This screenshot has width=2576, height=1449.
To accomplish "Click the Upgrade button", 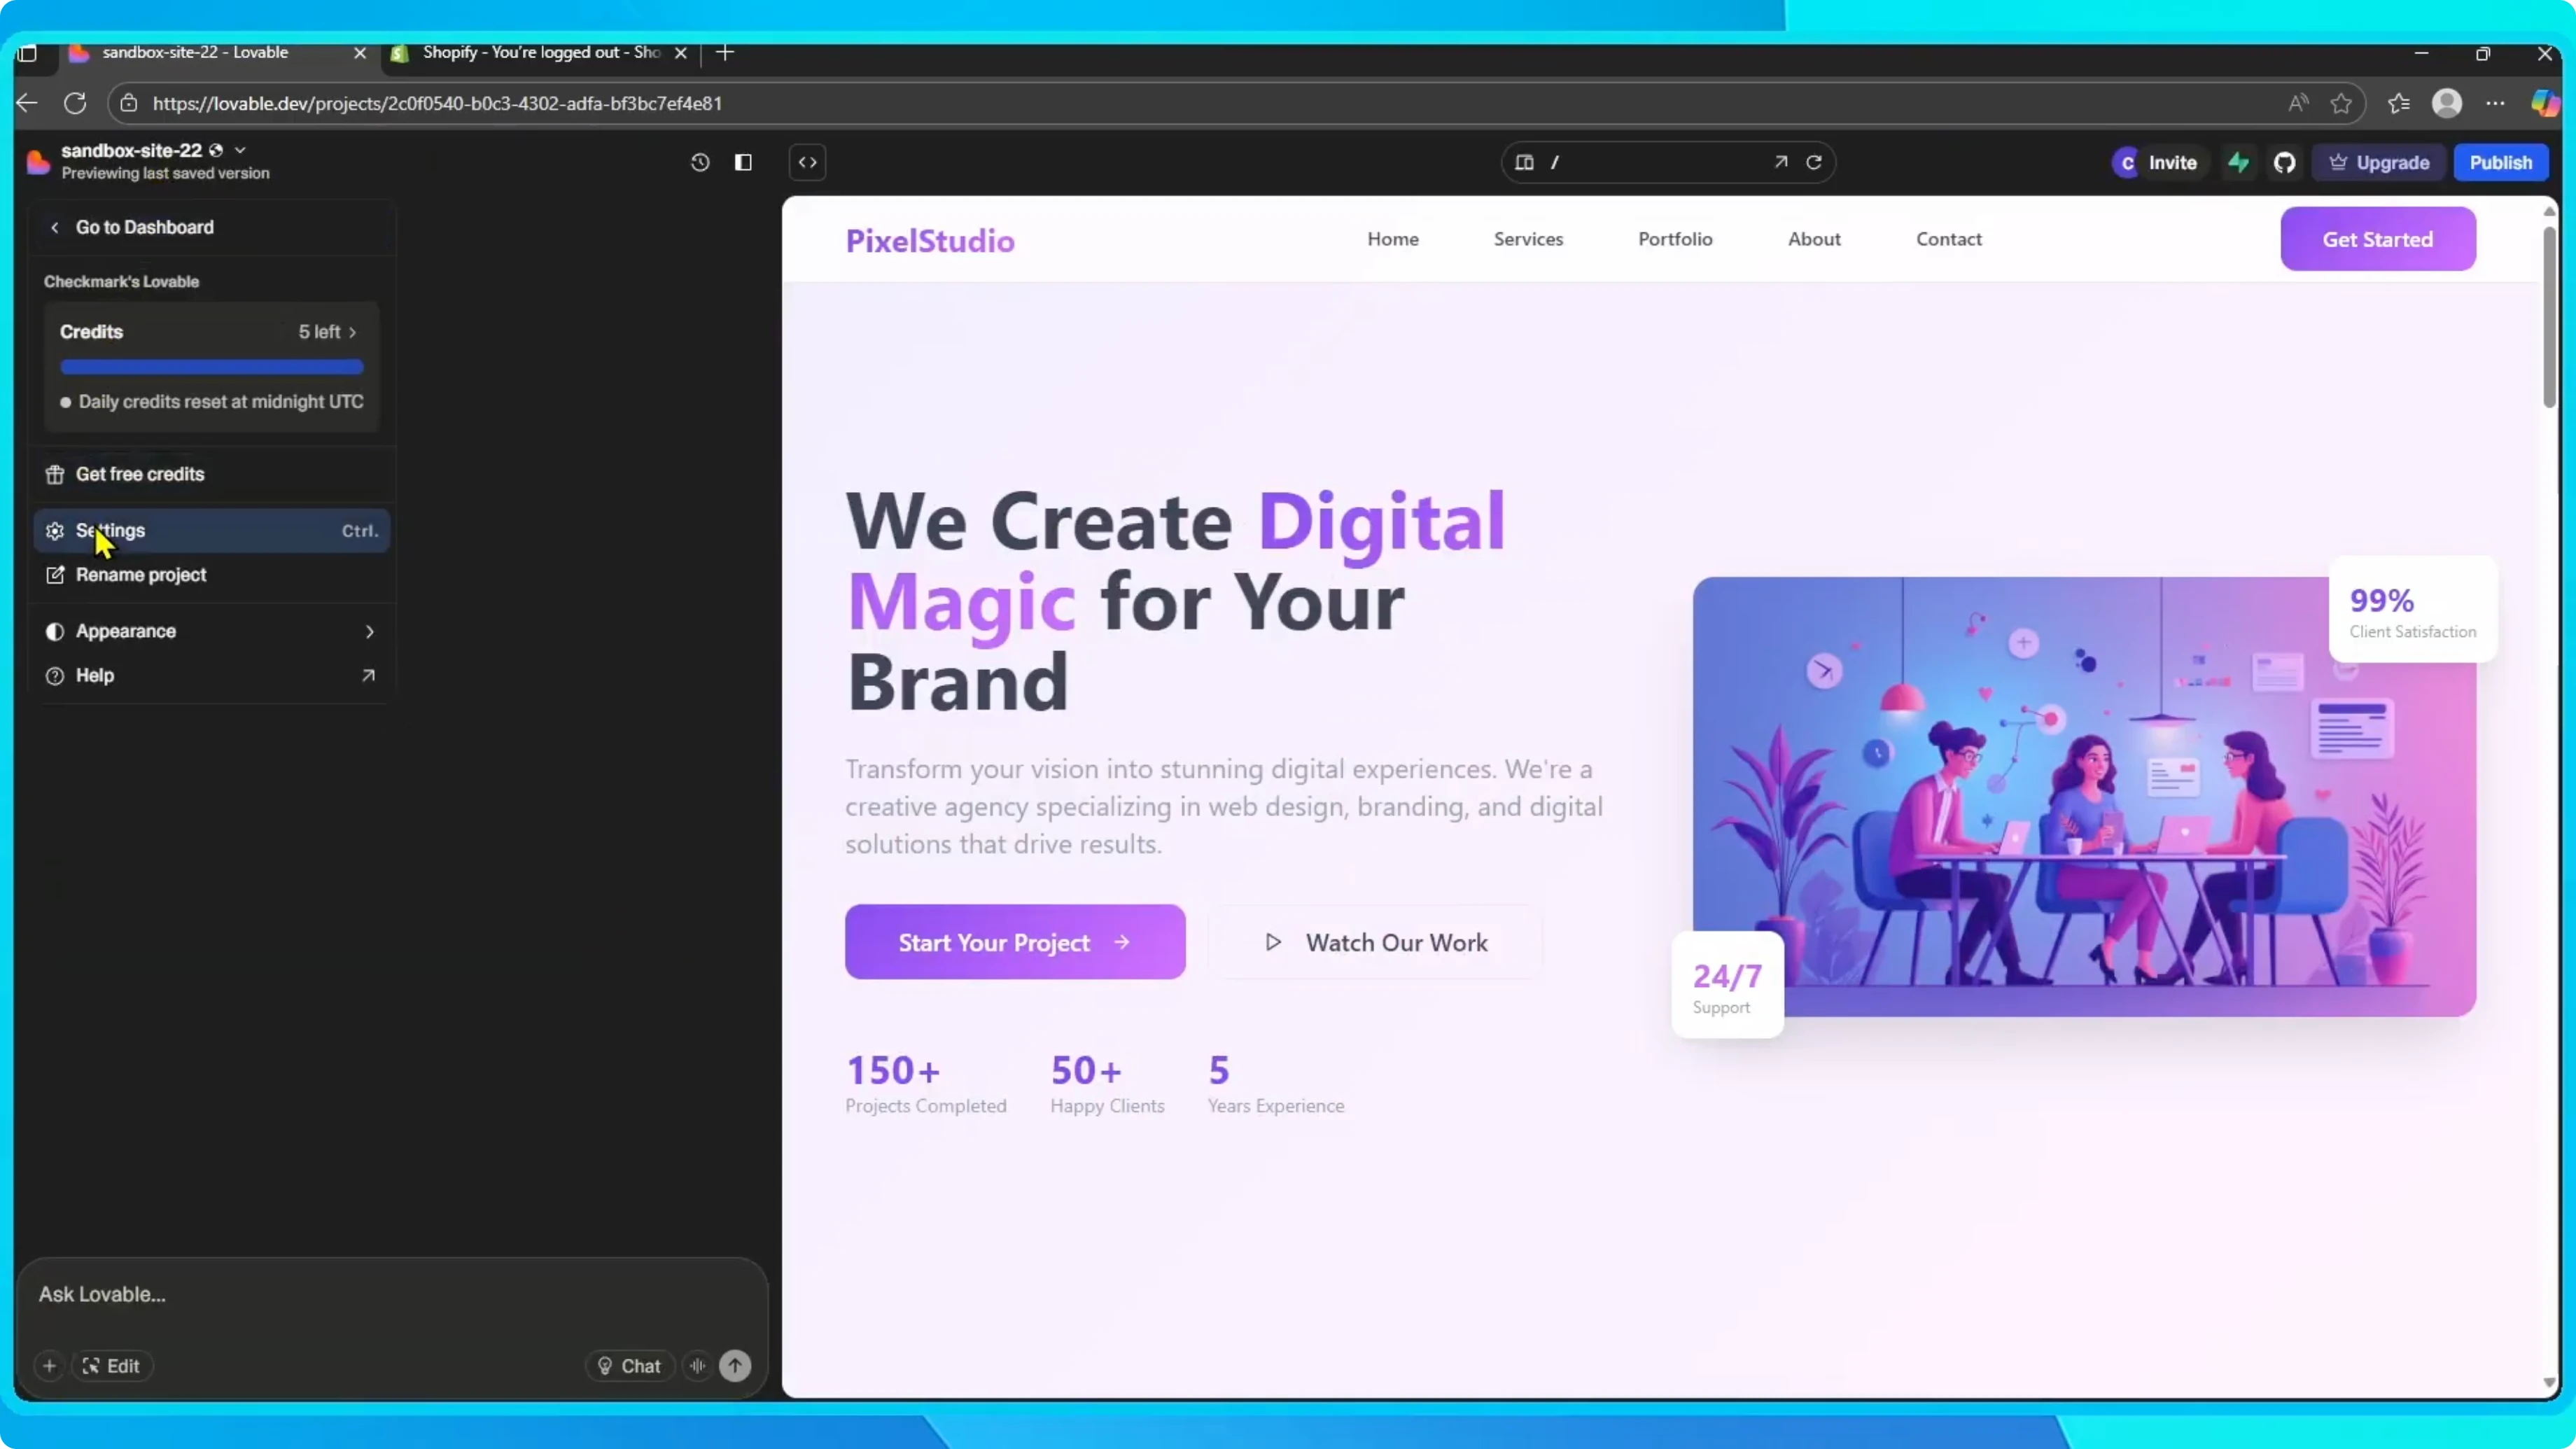I will [x=2379, y=162].
